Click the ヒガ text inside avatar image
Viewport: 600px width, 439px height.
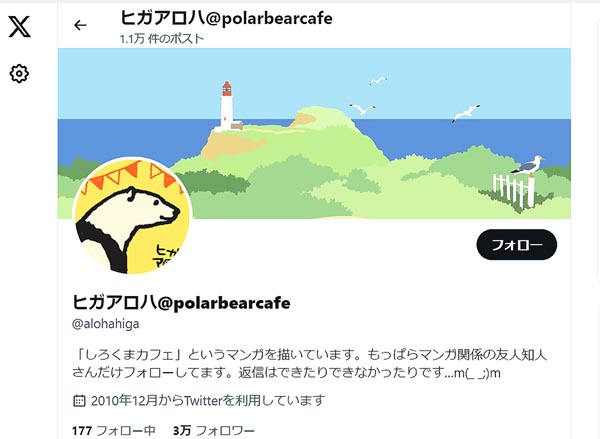pyautogui.click(x=167, y=255)
